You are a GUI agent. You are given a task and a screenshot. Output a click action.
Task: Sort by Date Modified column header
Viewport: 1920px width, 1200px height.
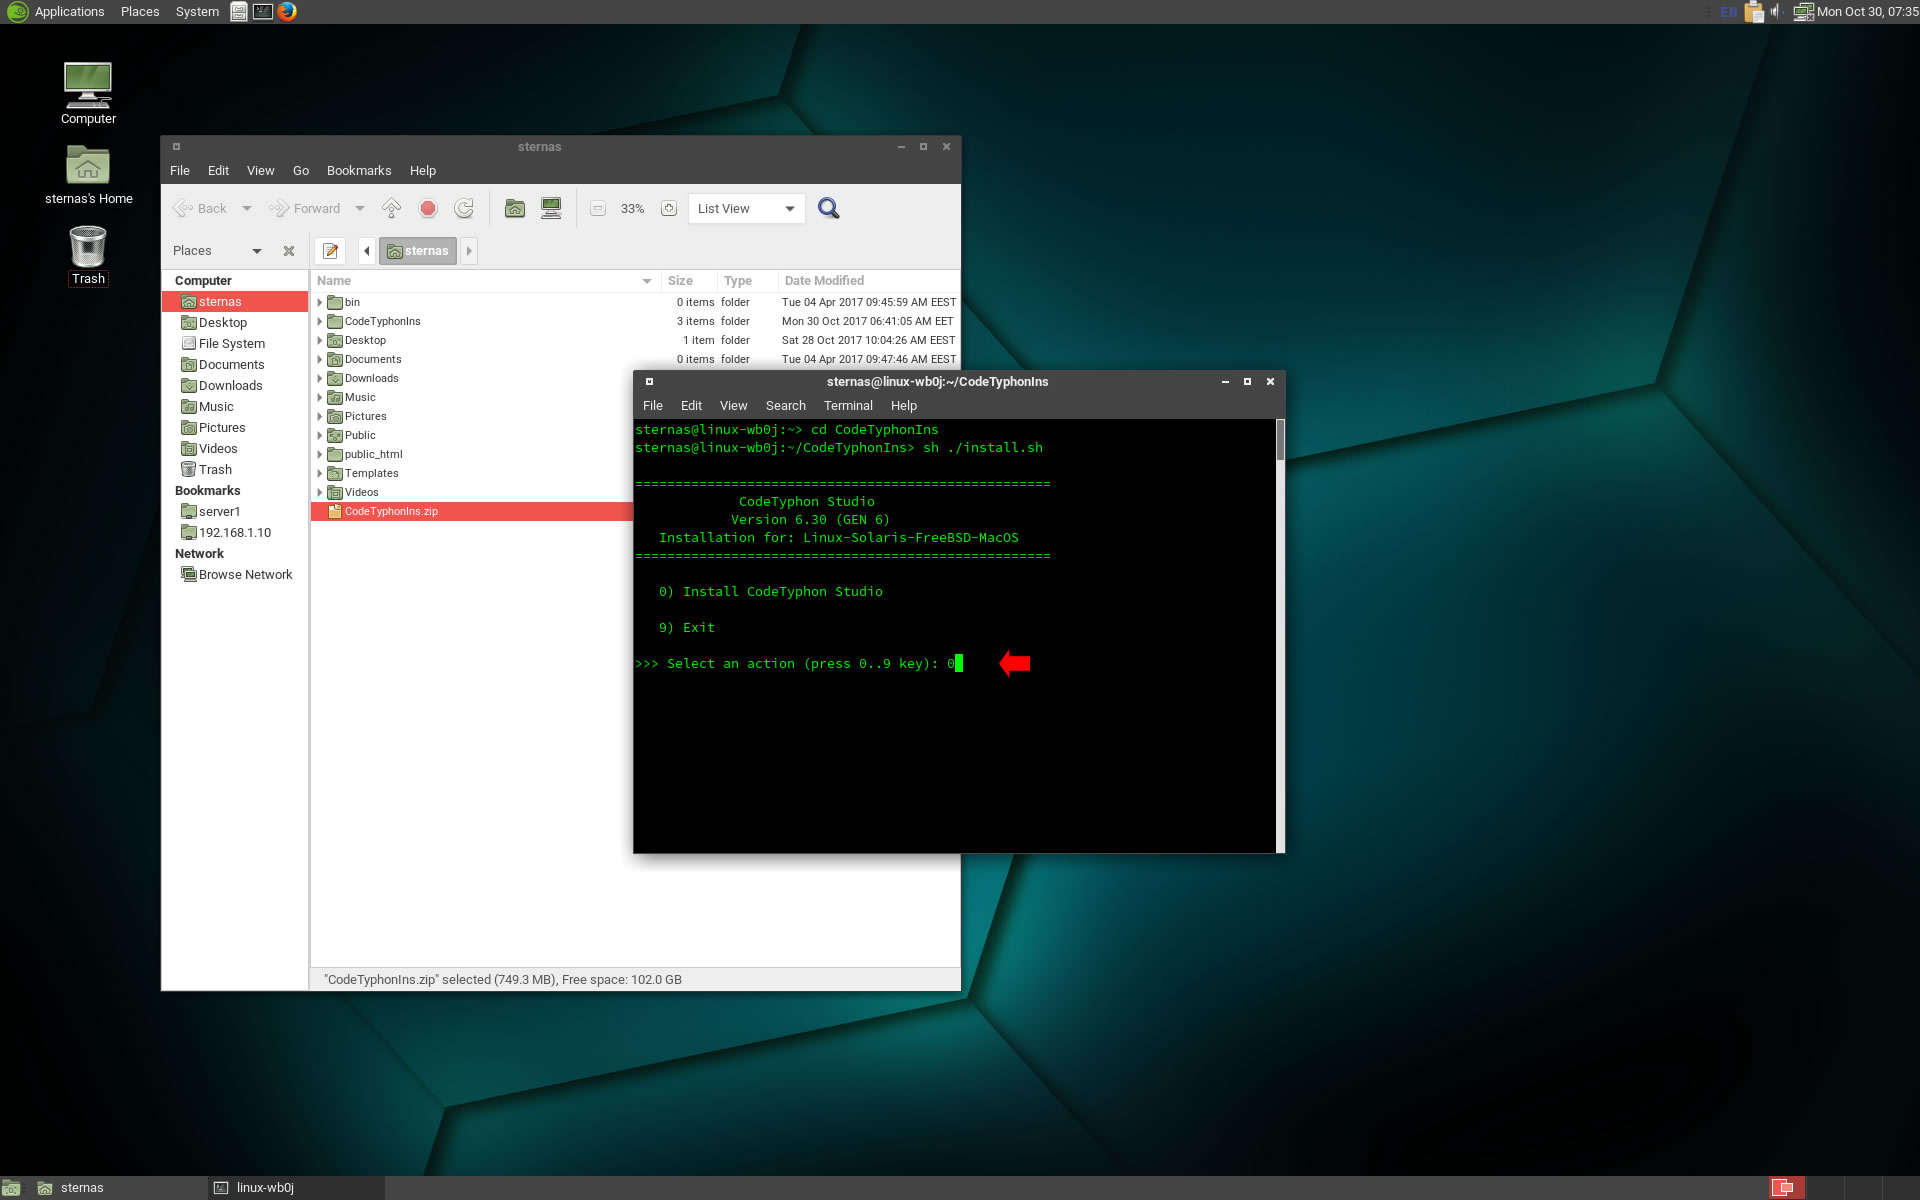(x=869, y=281)
